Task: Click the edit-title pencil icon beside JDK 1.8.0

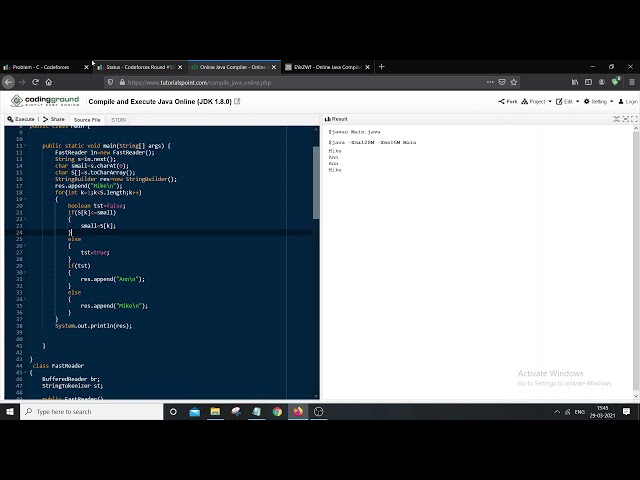Action: tap(237, 101)
